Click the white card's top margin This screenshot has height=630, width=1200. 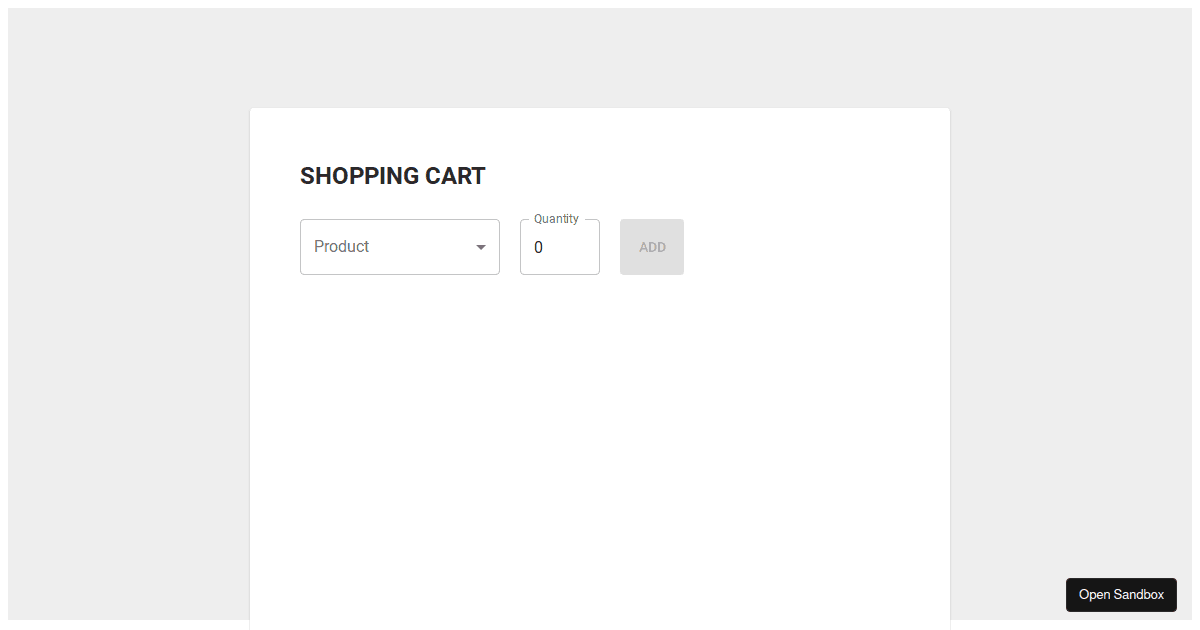600,134
